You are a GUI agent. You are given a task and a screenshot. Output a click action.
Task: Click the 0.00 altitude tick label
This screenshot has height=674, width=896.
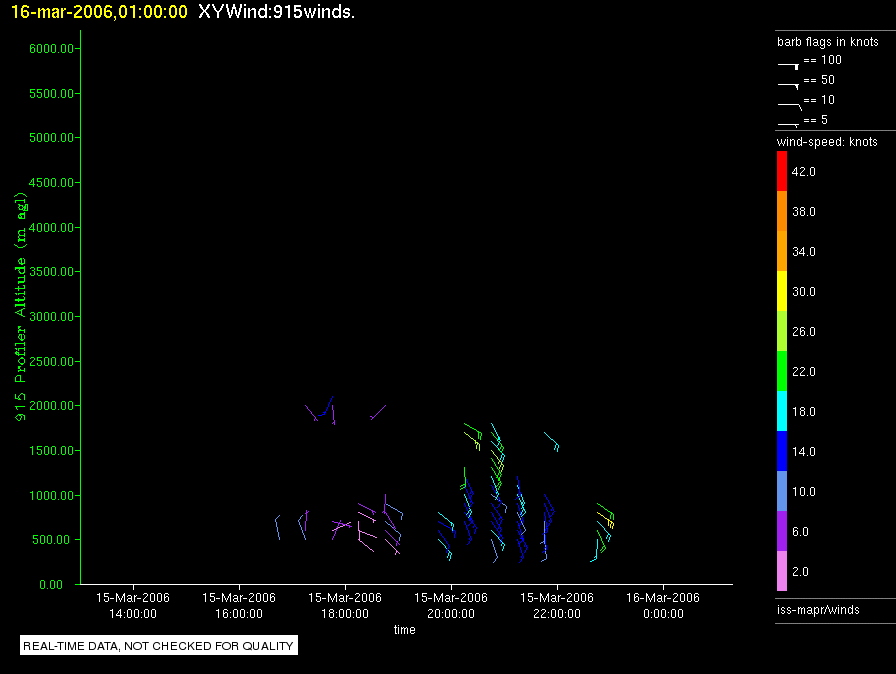pyautogui.click(x=51, y=584)
